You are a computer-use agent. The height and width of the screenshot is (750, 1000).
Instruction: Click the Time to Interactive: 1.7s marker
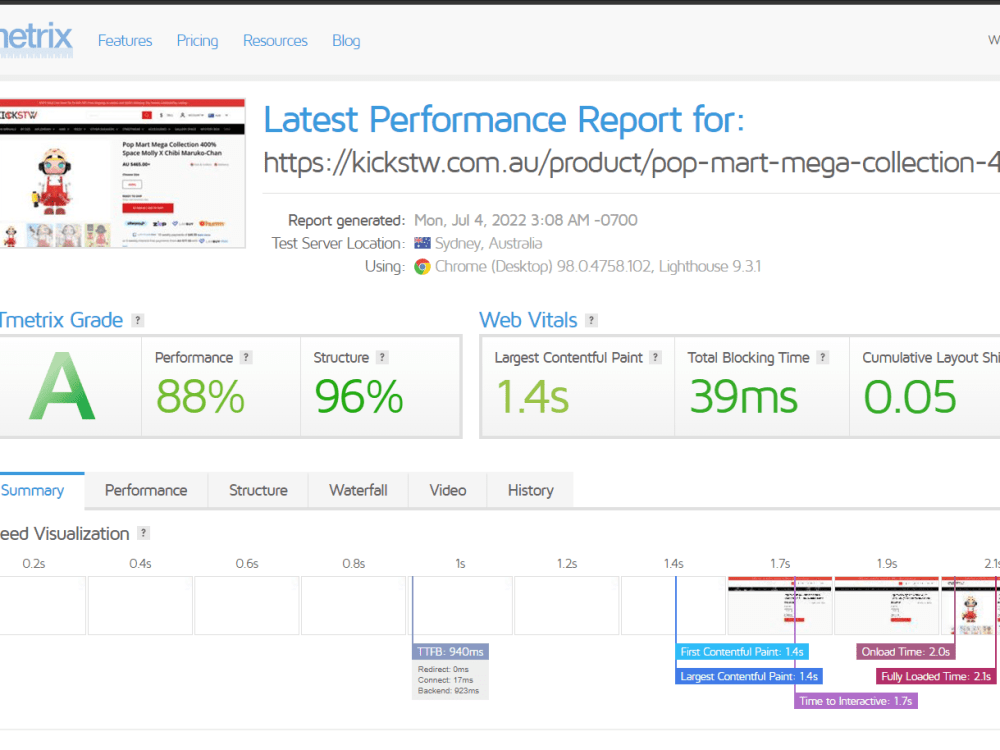click(856, 701)
